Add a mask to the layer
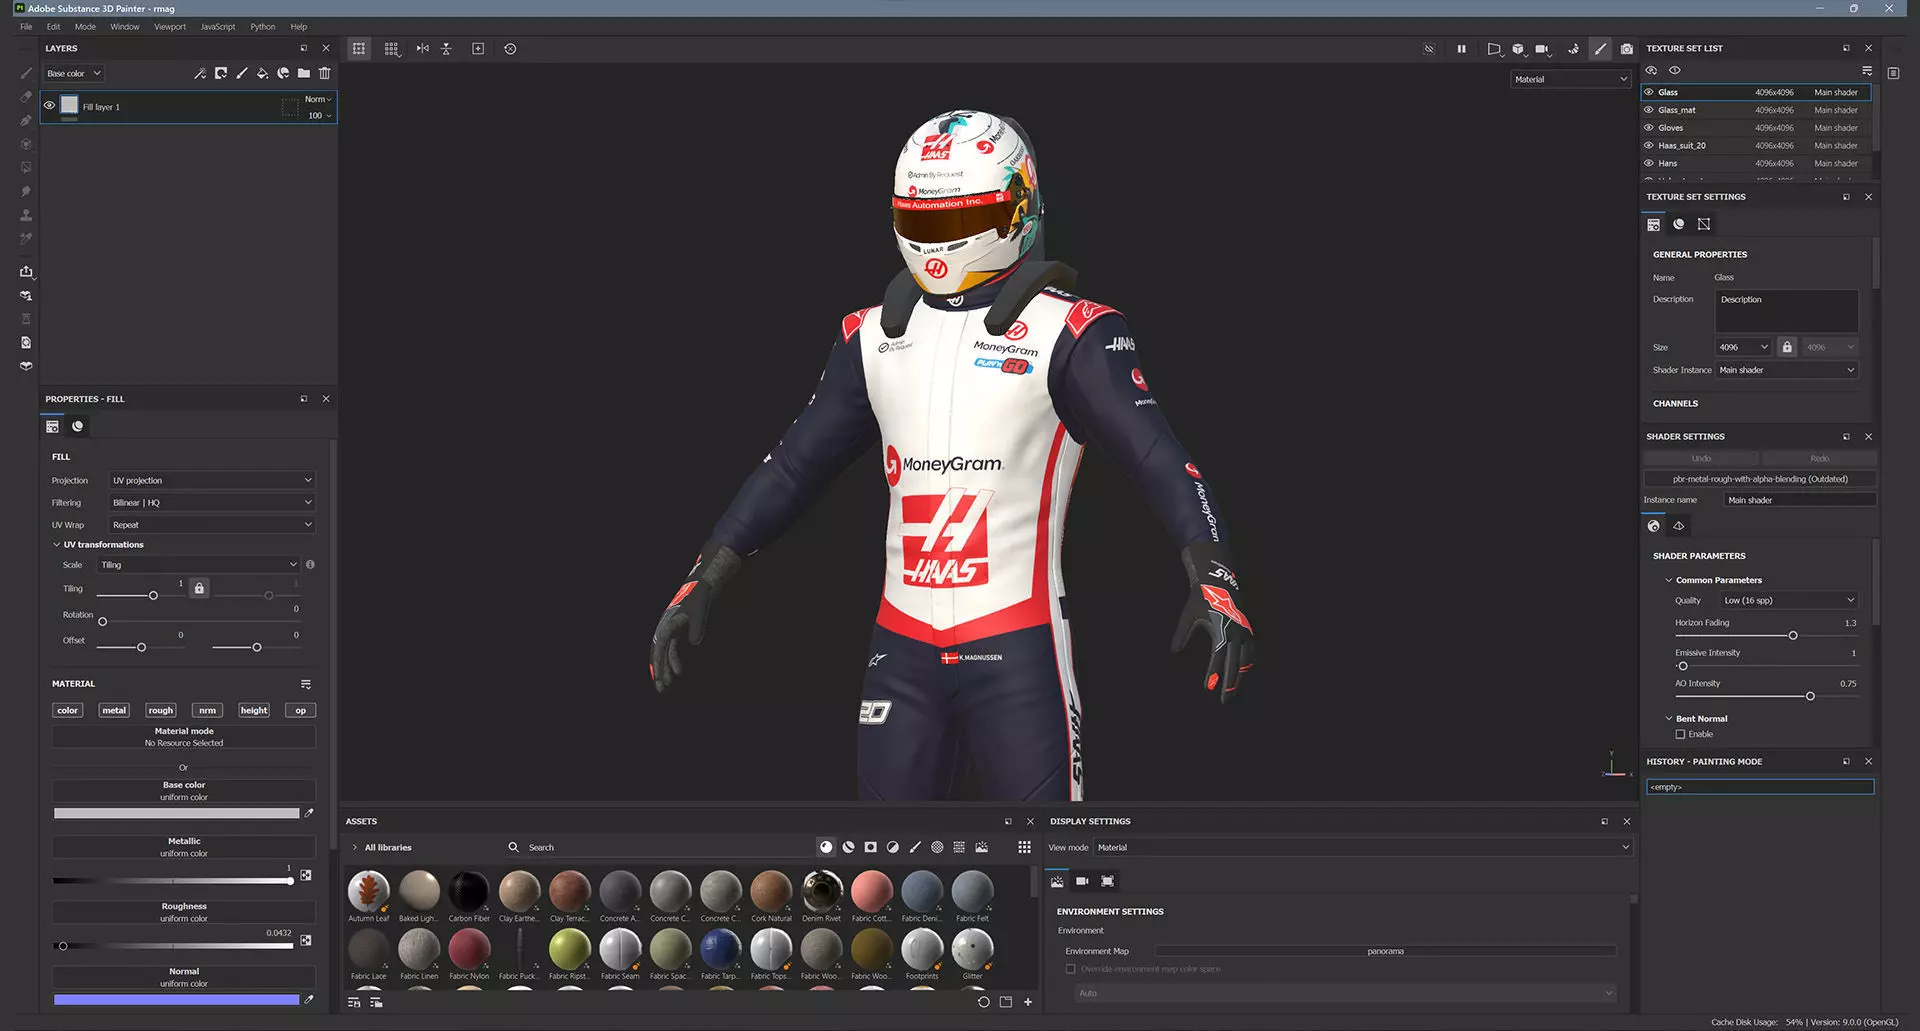The height and width of the screenshot is (1031, 1920). click(x=221, y=73)
